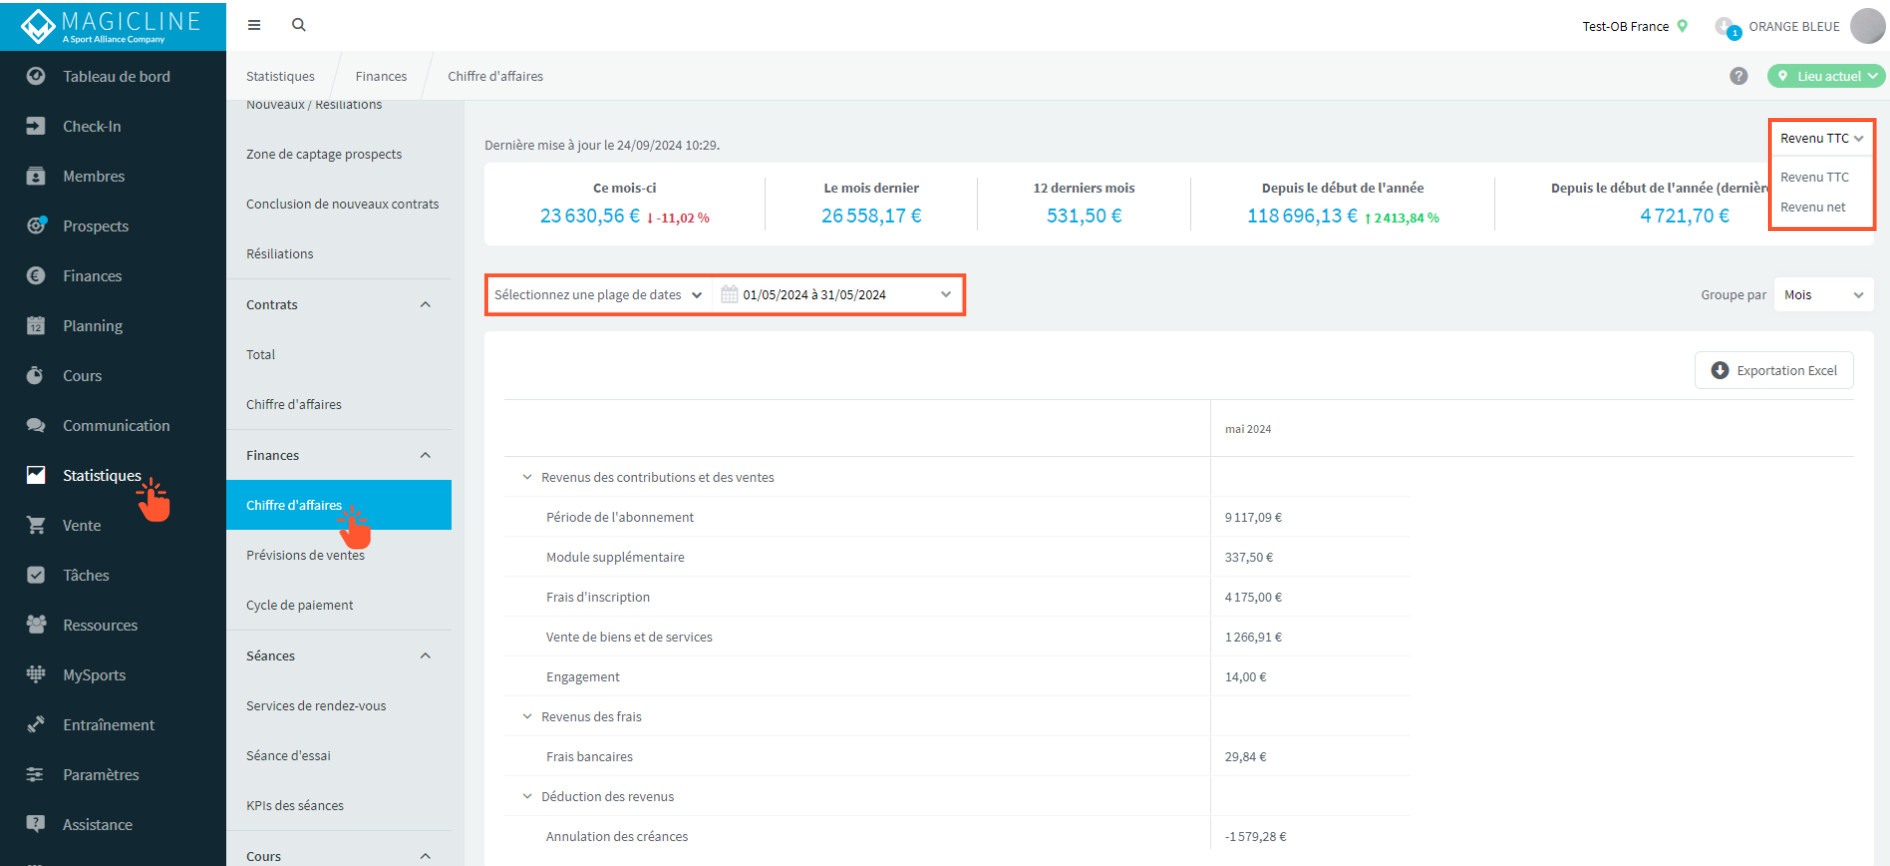Viewport: 1890px width, 866px height.
Task: Open the Paramètres sliders icon
Action: (x=36, y=774)
